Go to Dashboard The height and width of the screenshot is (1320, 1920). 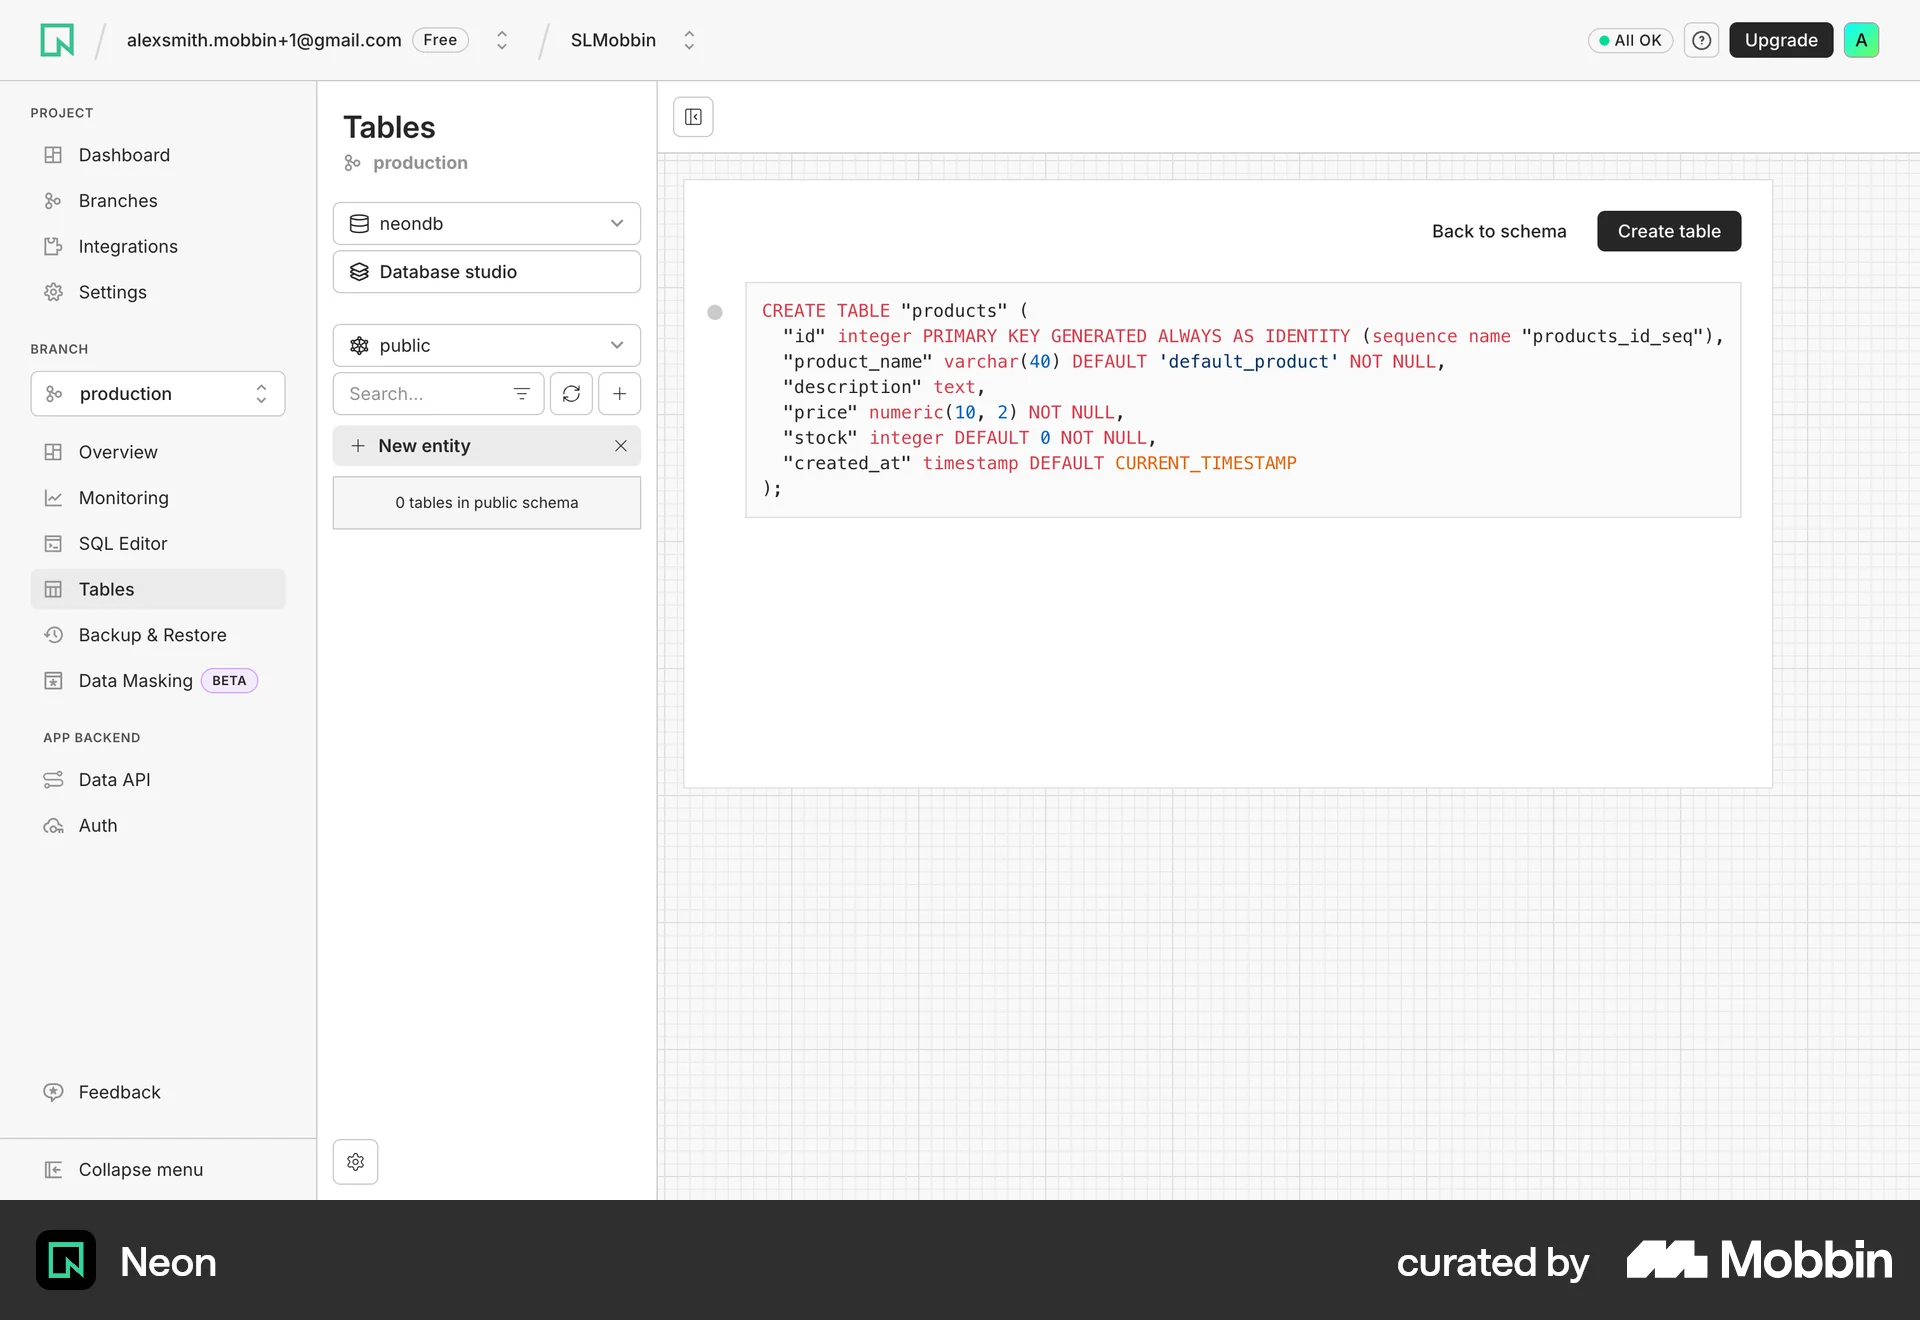(x=158, y=155)
